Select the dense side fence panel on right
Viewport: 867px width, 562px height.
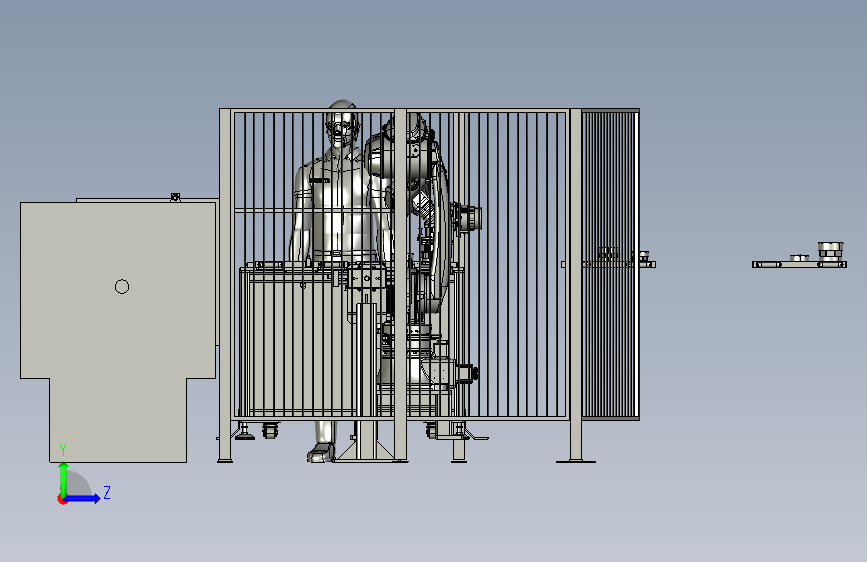pyautogui.click(x=610, y=264)
